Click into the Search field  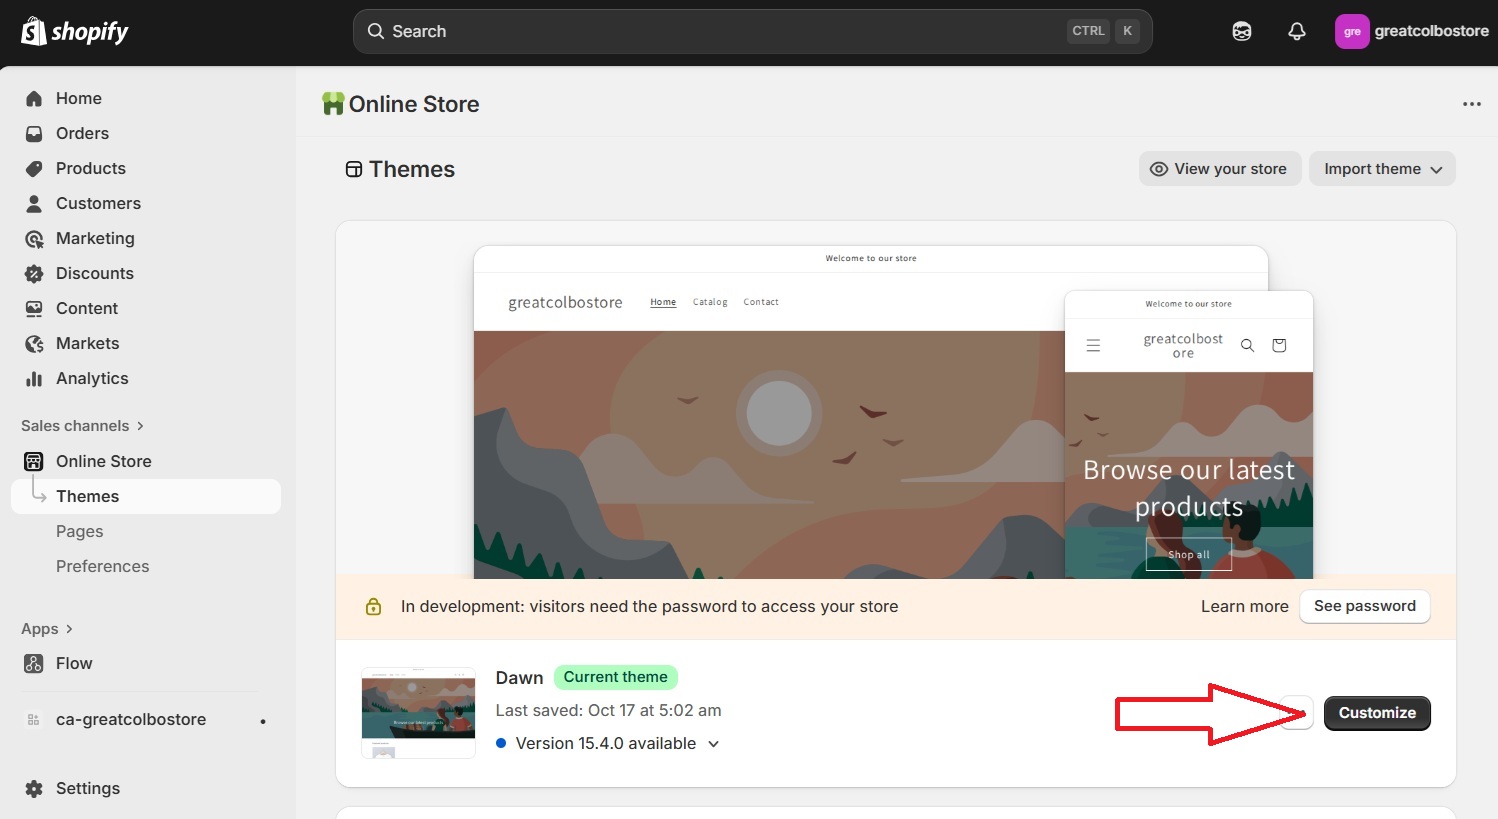pos(720,32)
